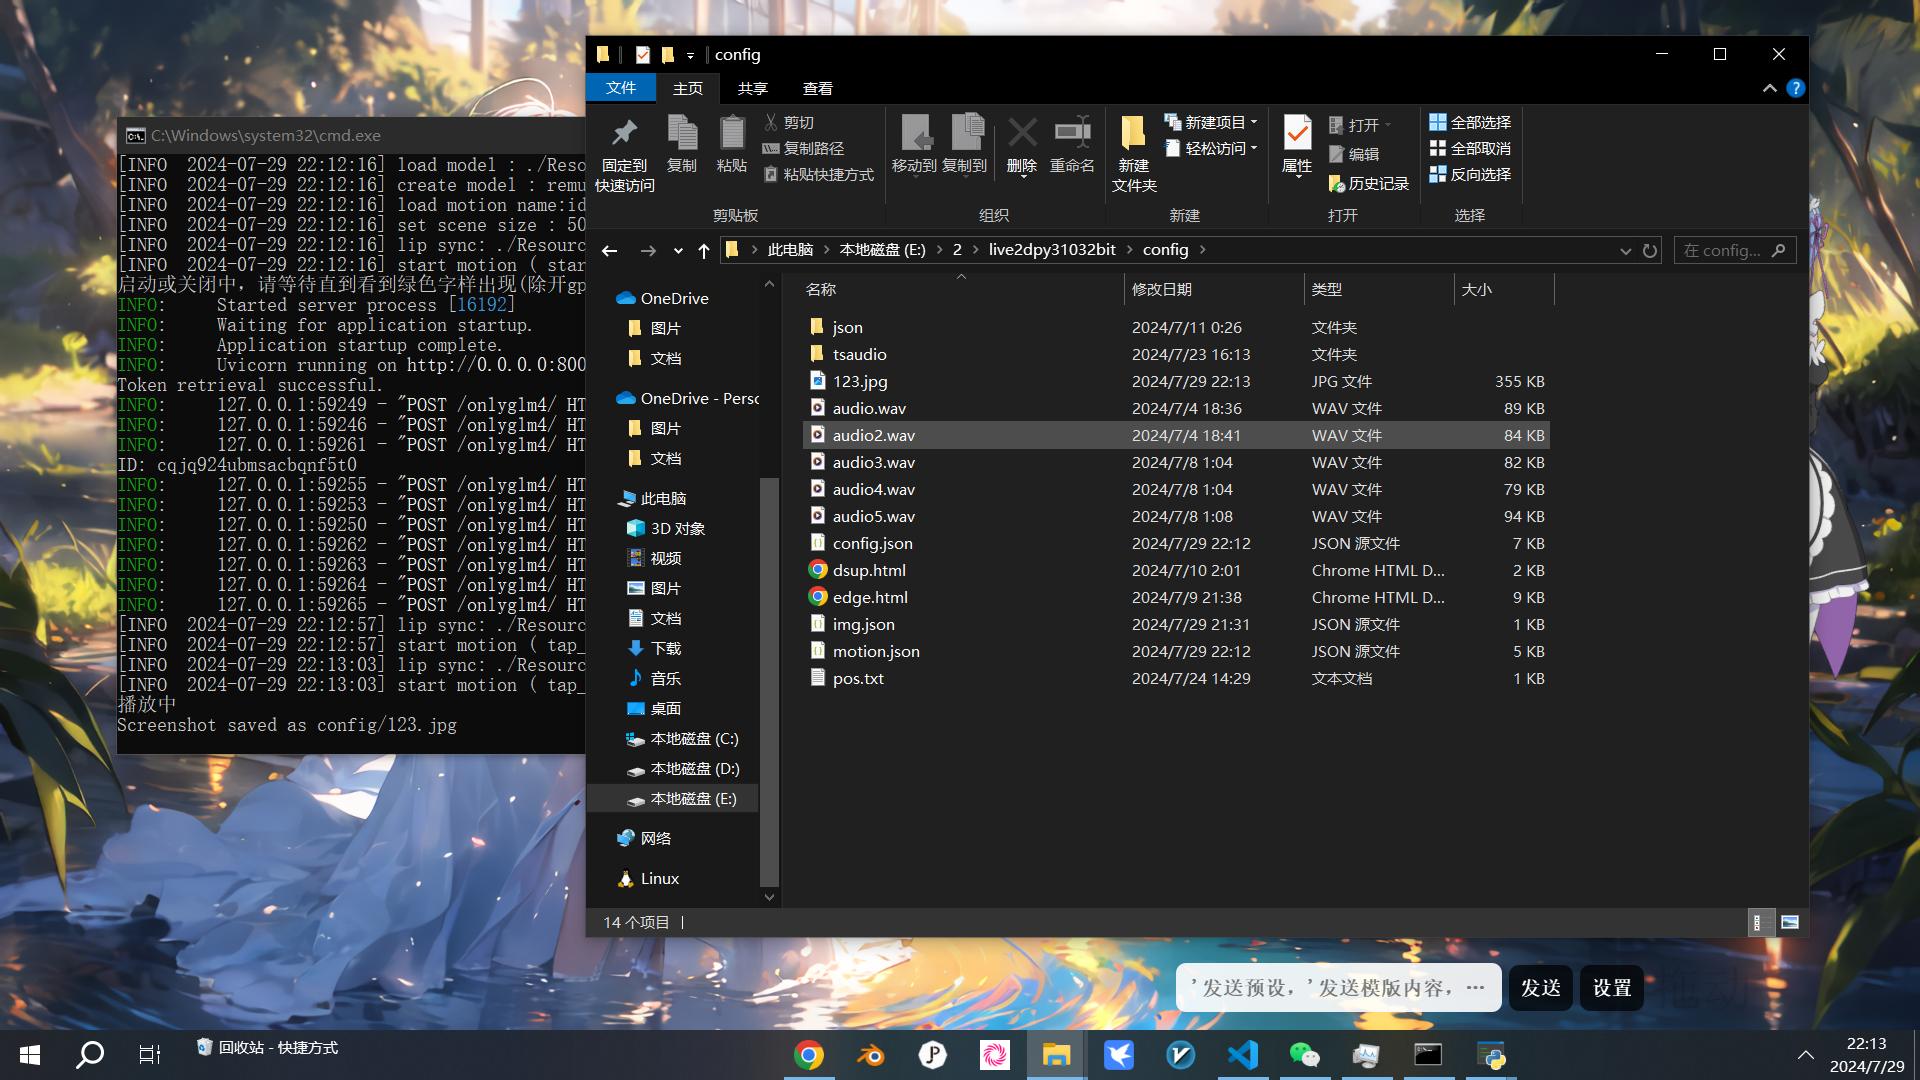
Task: Open Visual Studio Code from taskbar
Action: (1243, 1055)
